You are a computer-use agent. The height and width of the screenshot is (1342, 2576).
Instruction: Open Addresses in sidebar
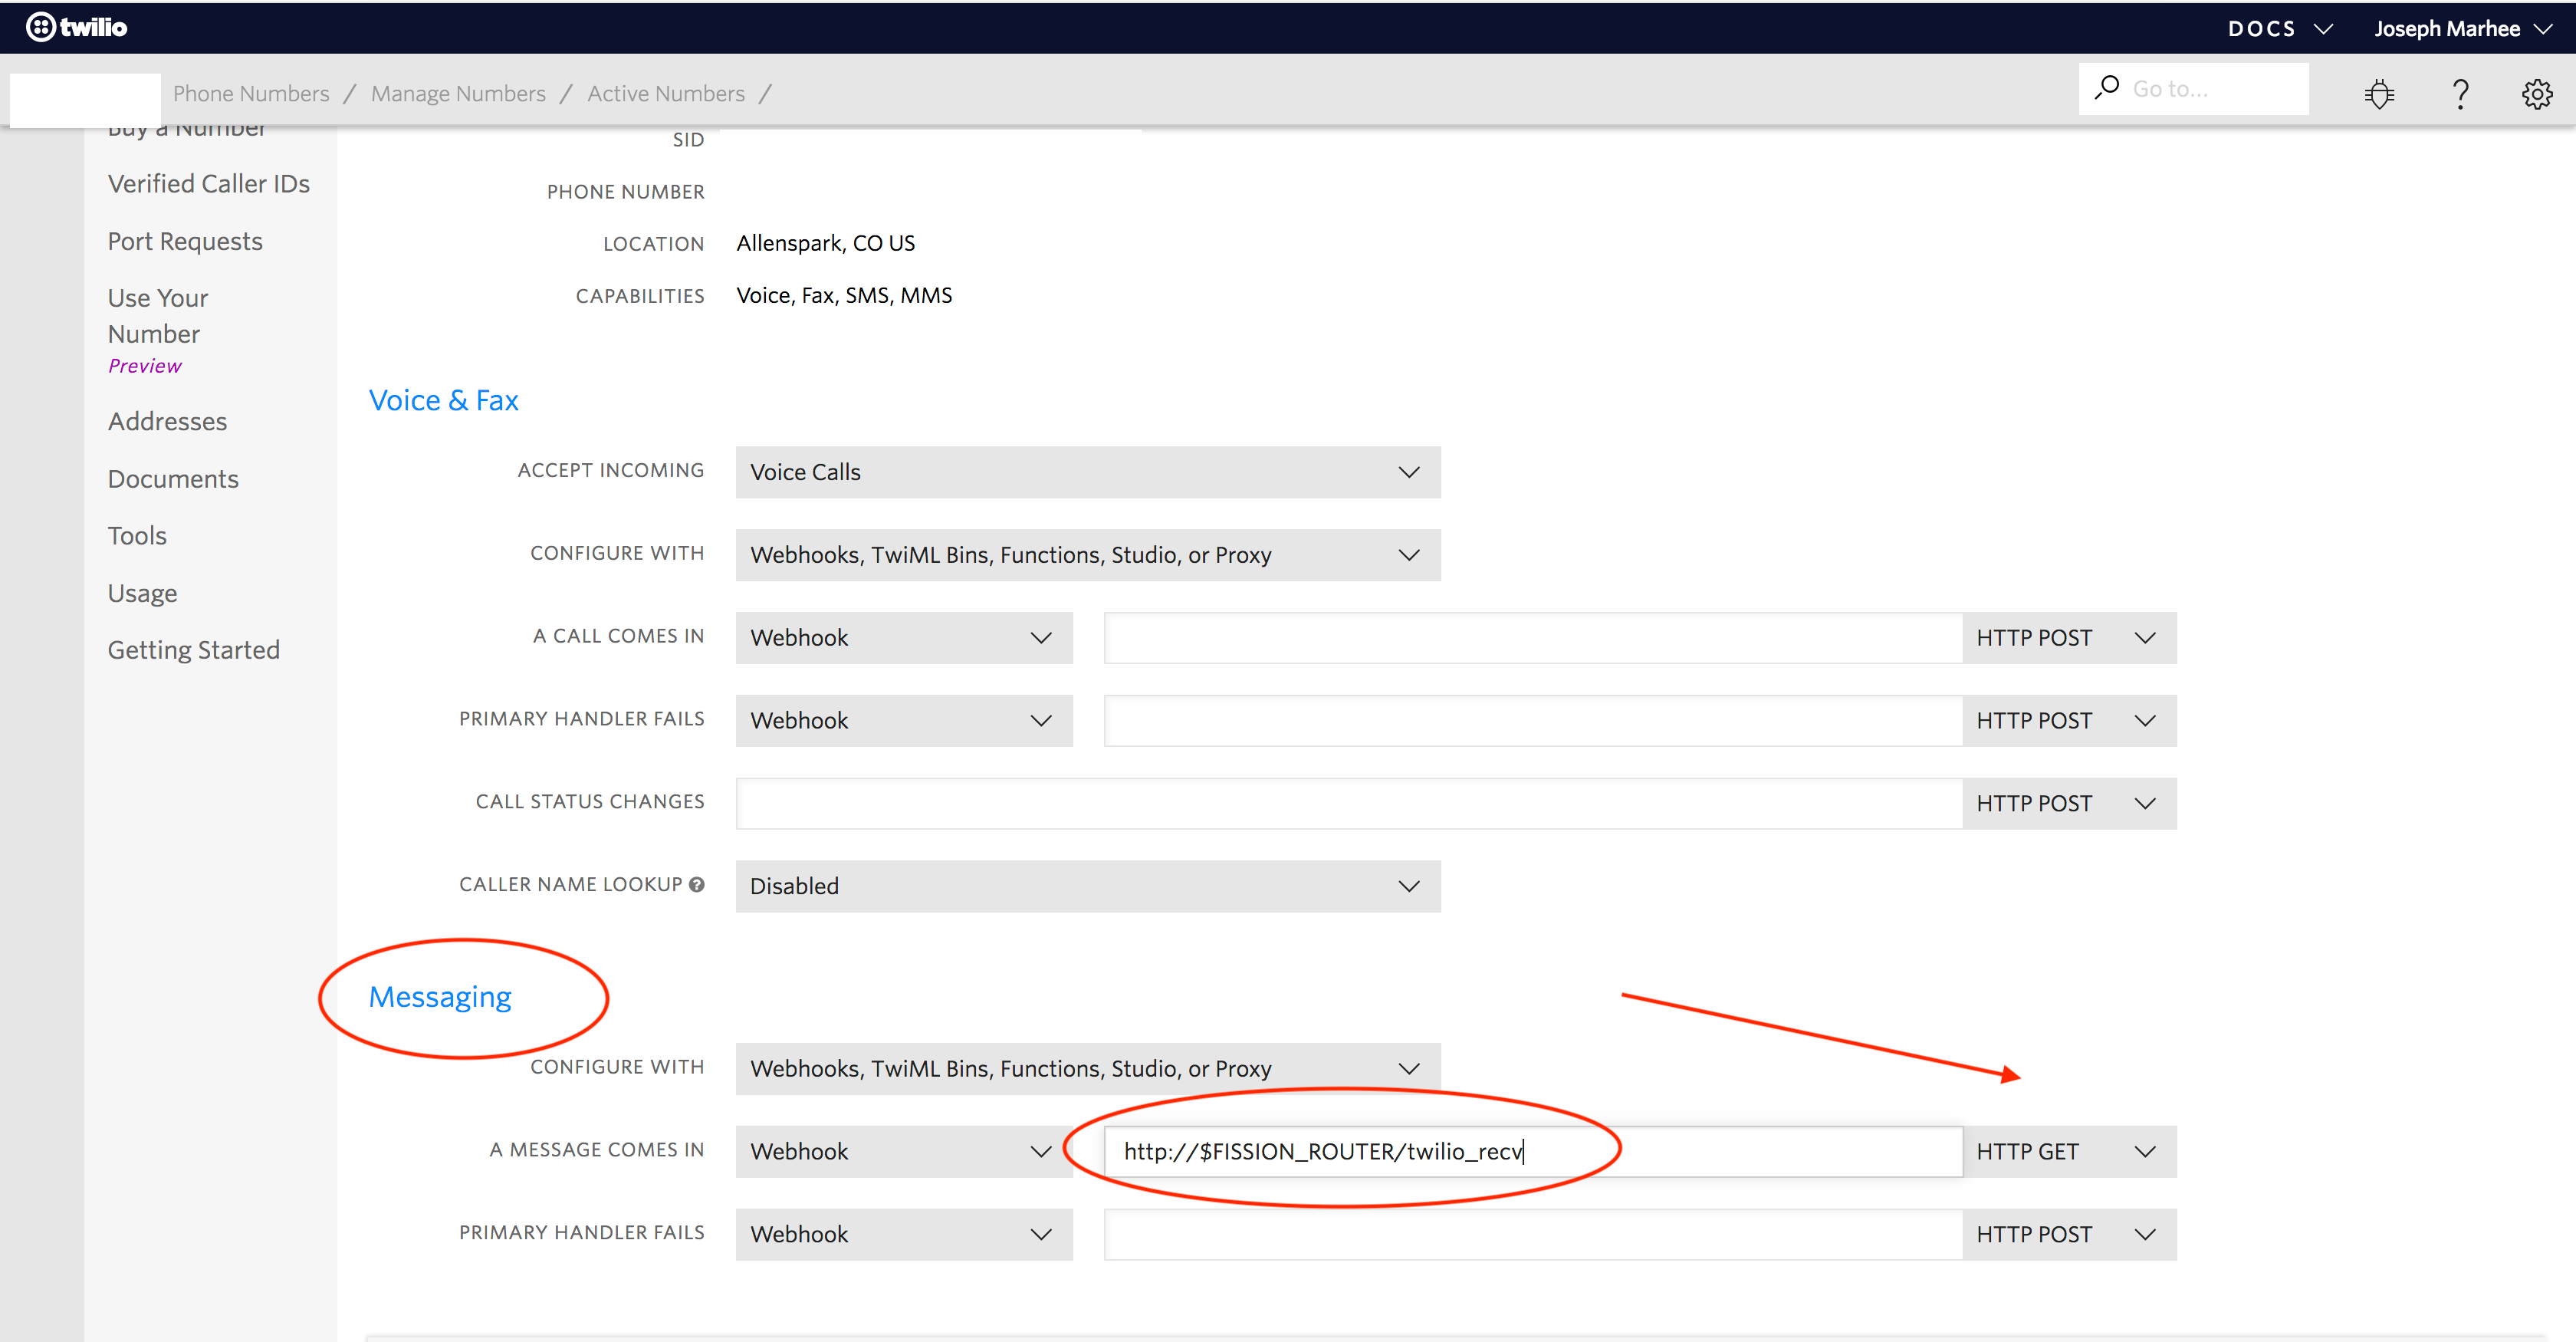click(167, 421)
